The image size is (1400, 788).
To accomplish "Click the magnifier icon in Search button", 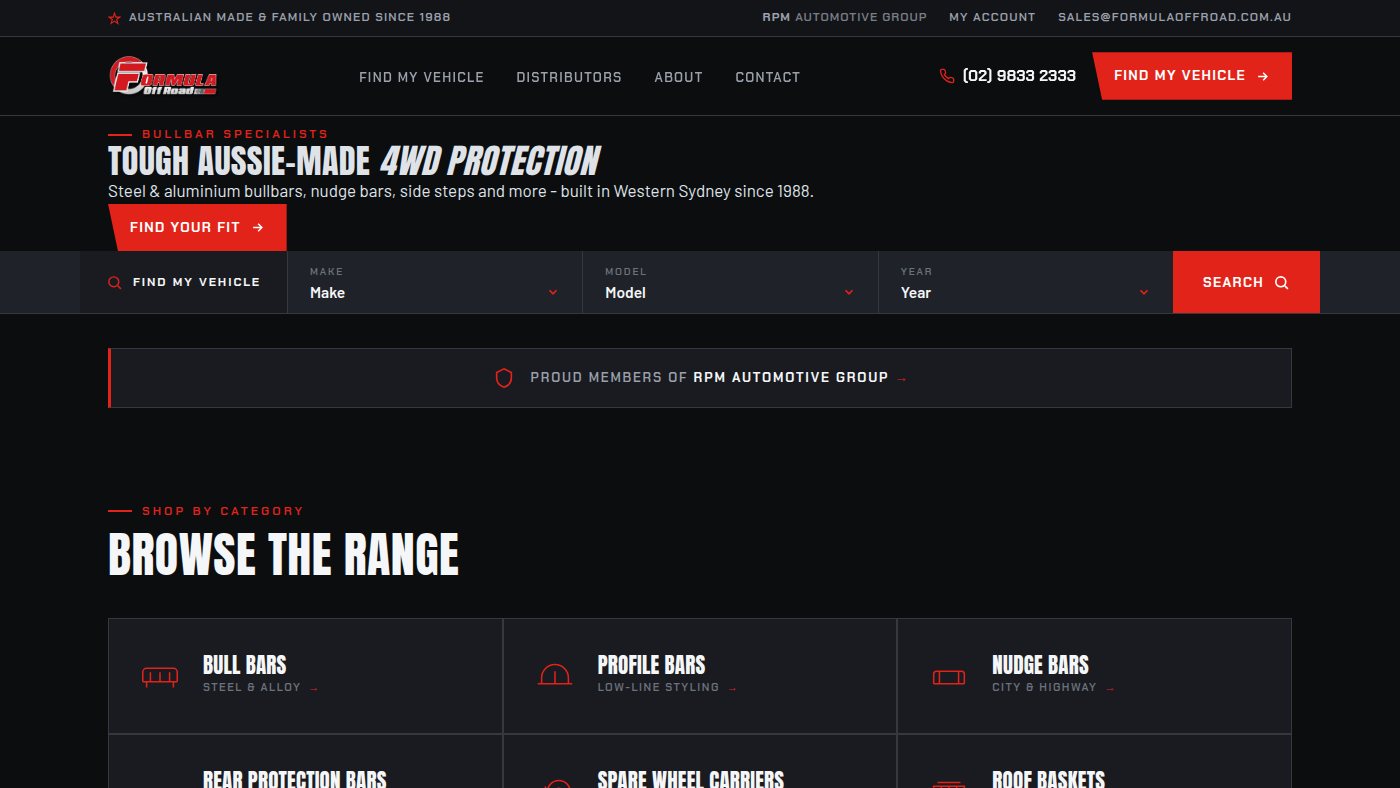I will tap(1282, 283).
